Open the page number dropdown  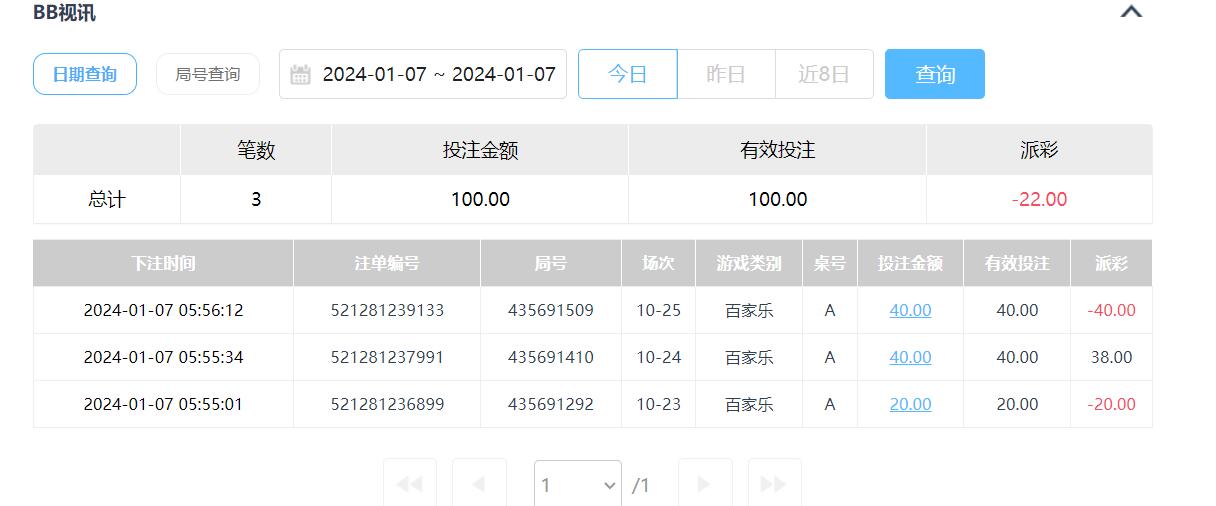pyautogui.click(x=578, y=485)
